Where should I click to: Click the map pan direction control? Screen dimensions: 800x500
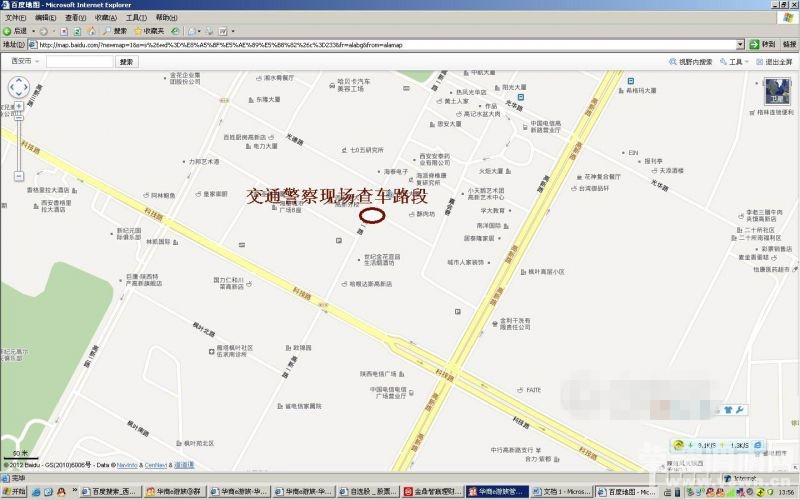[x=19, y=88]
